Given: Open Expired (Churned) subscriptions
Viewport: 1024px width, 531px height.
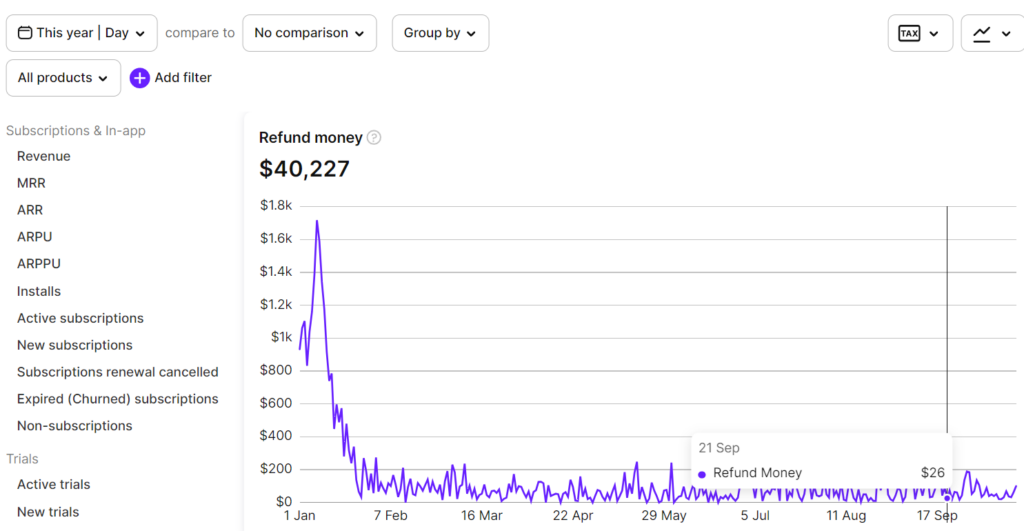Looking at the screenshot, I should click(x=118, y=399).
